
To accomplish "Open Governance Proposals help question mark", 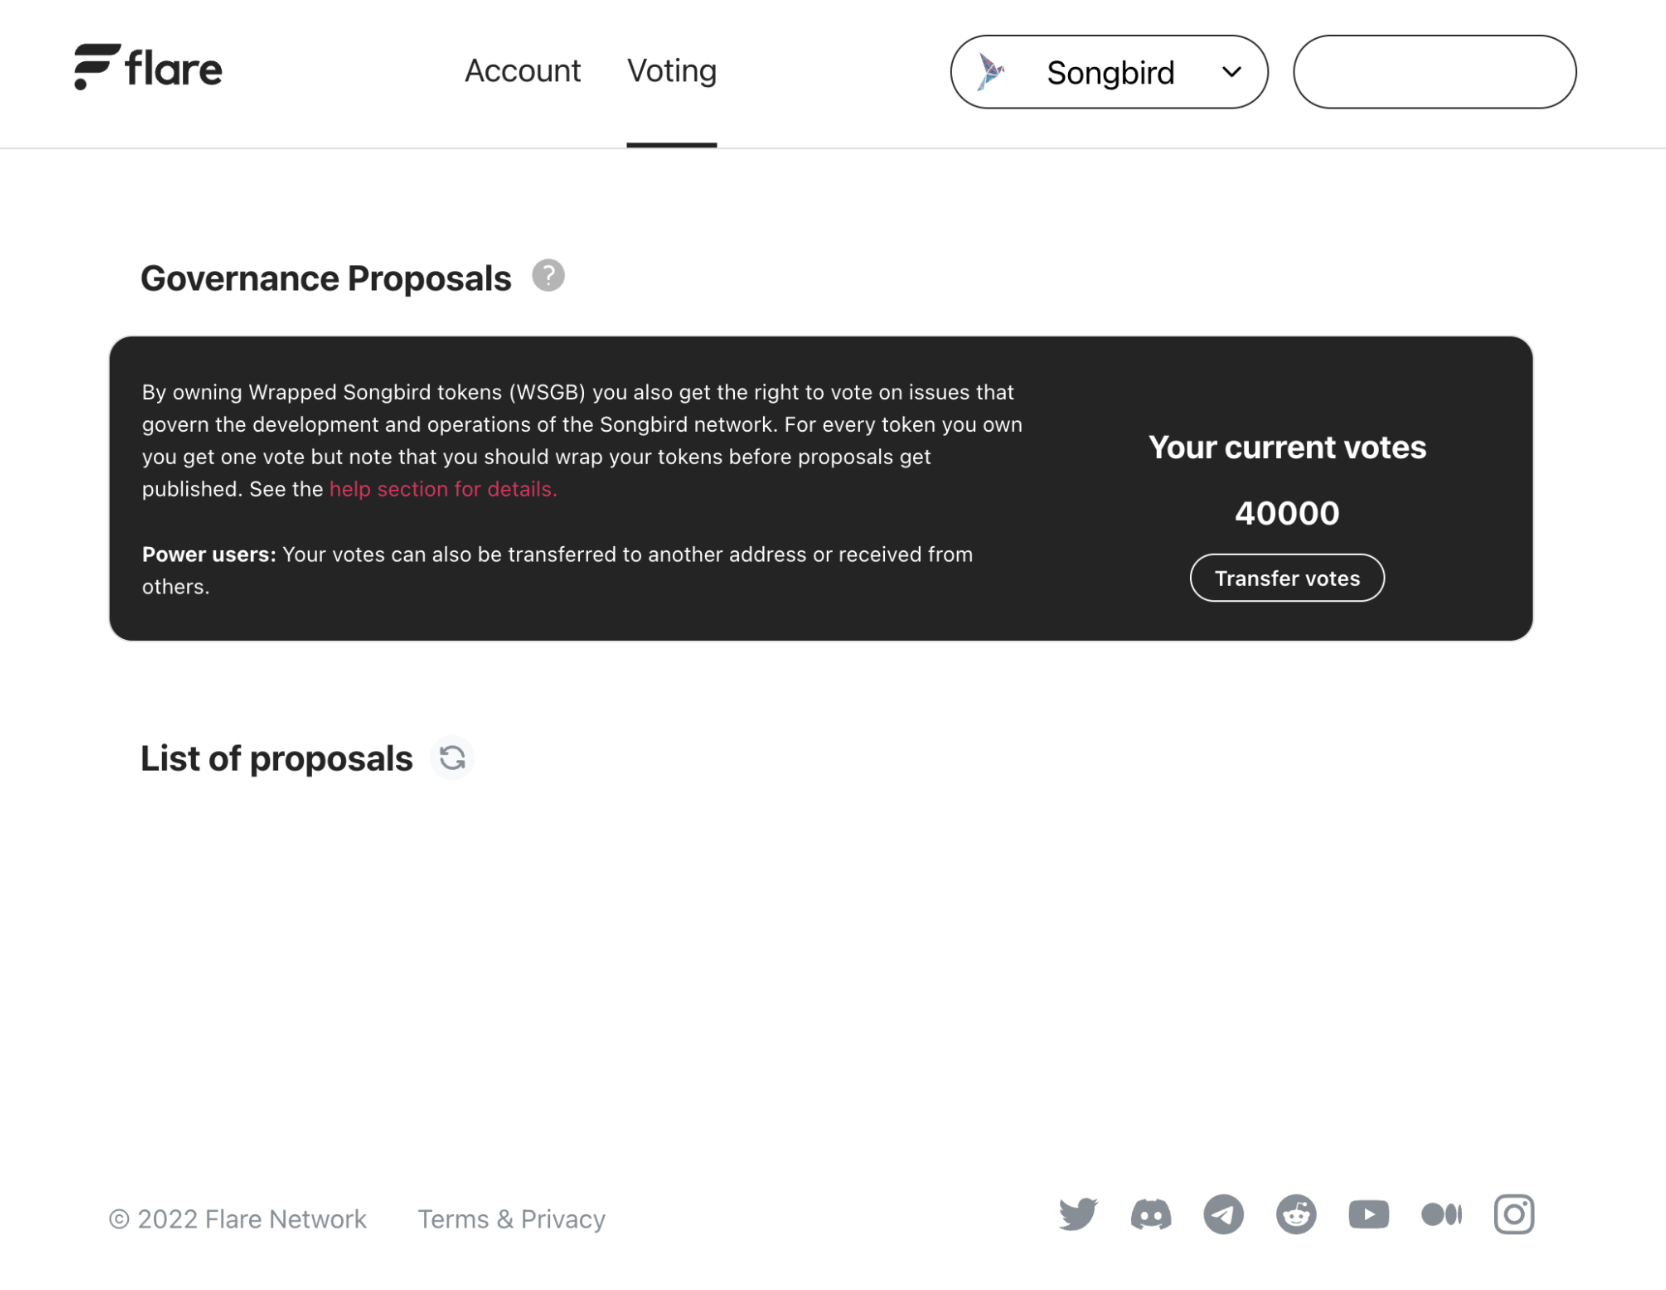I will (548, 276).
